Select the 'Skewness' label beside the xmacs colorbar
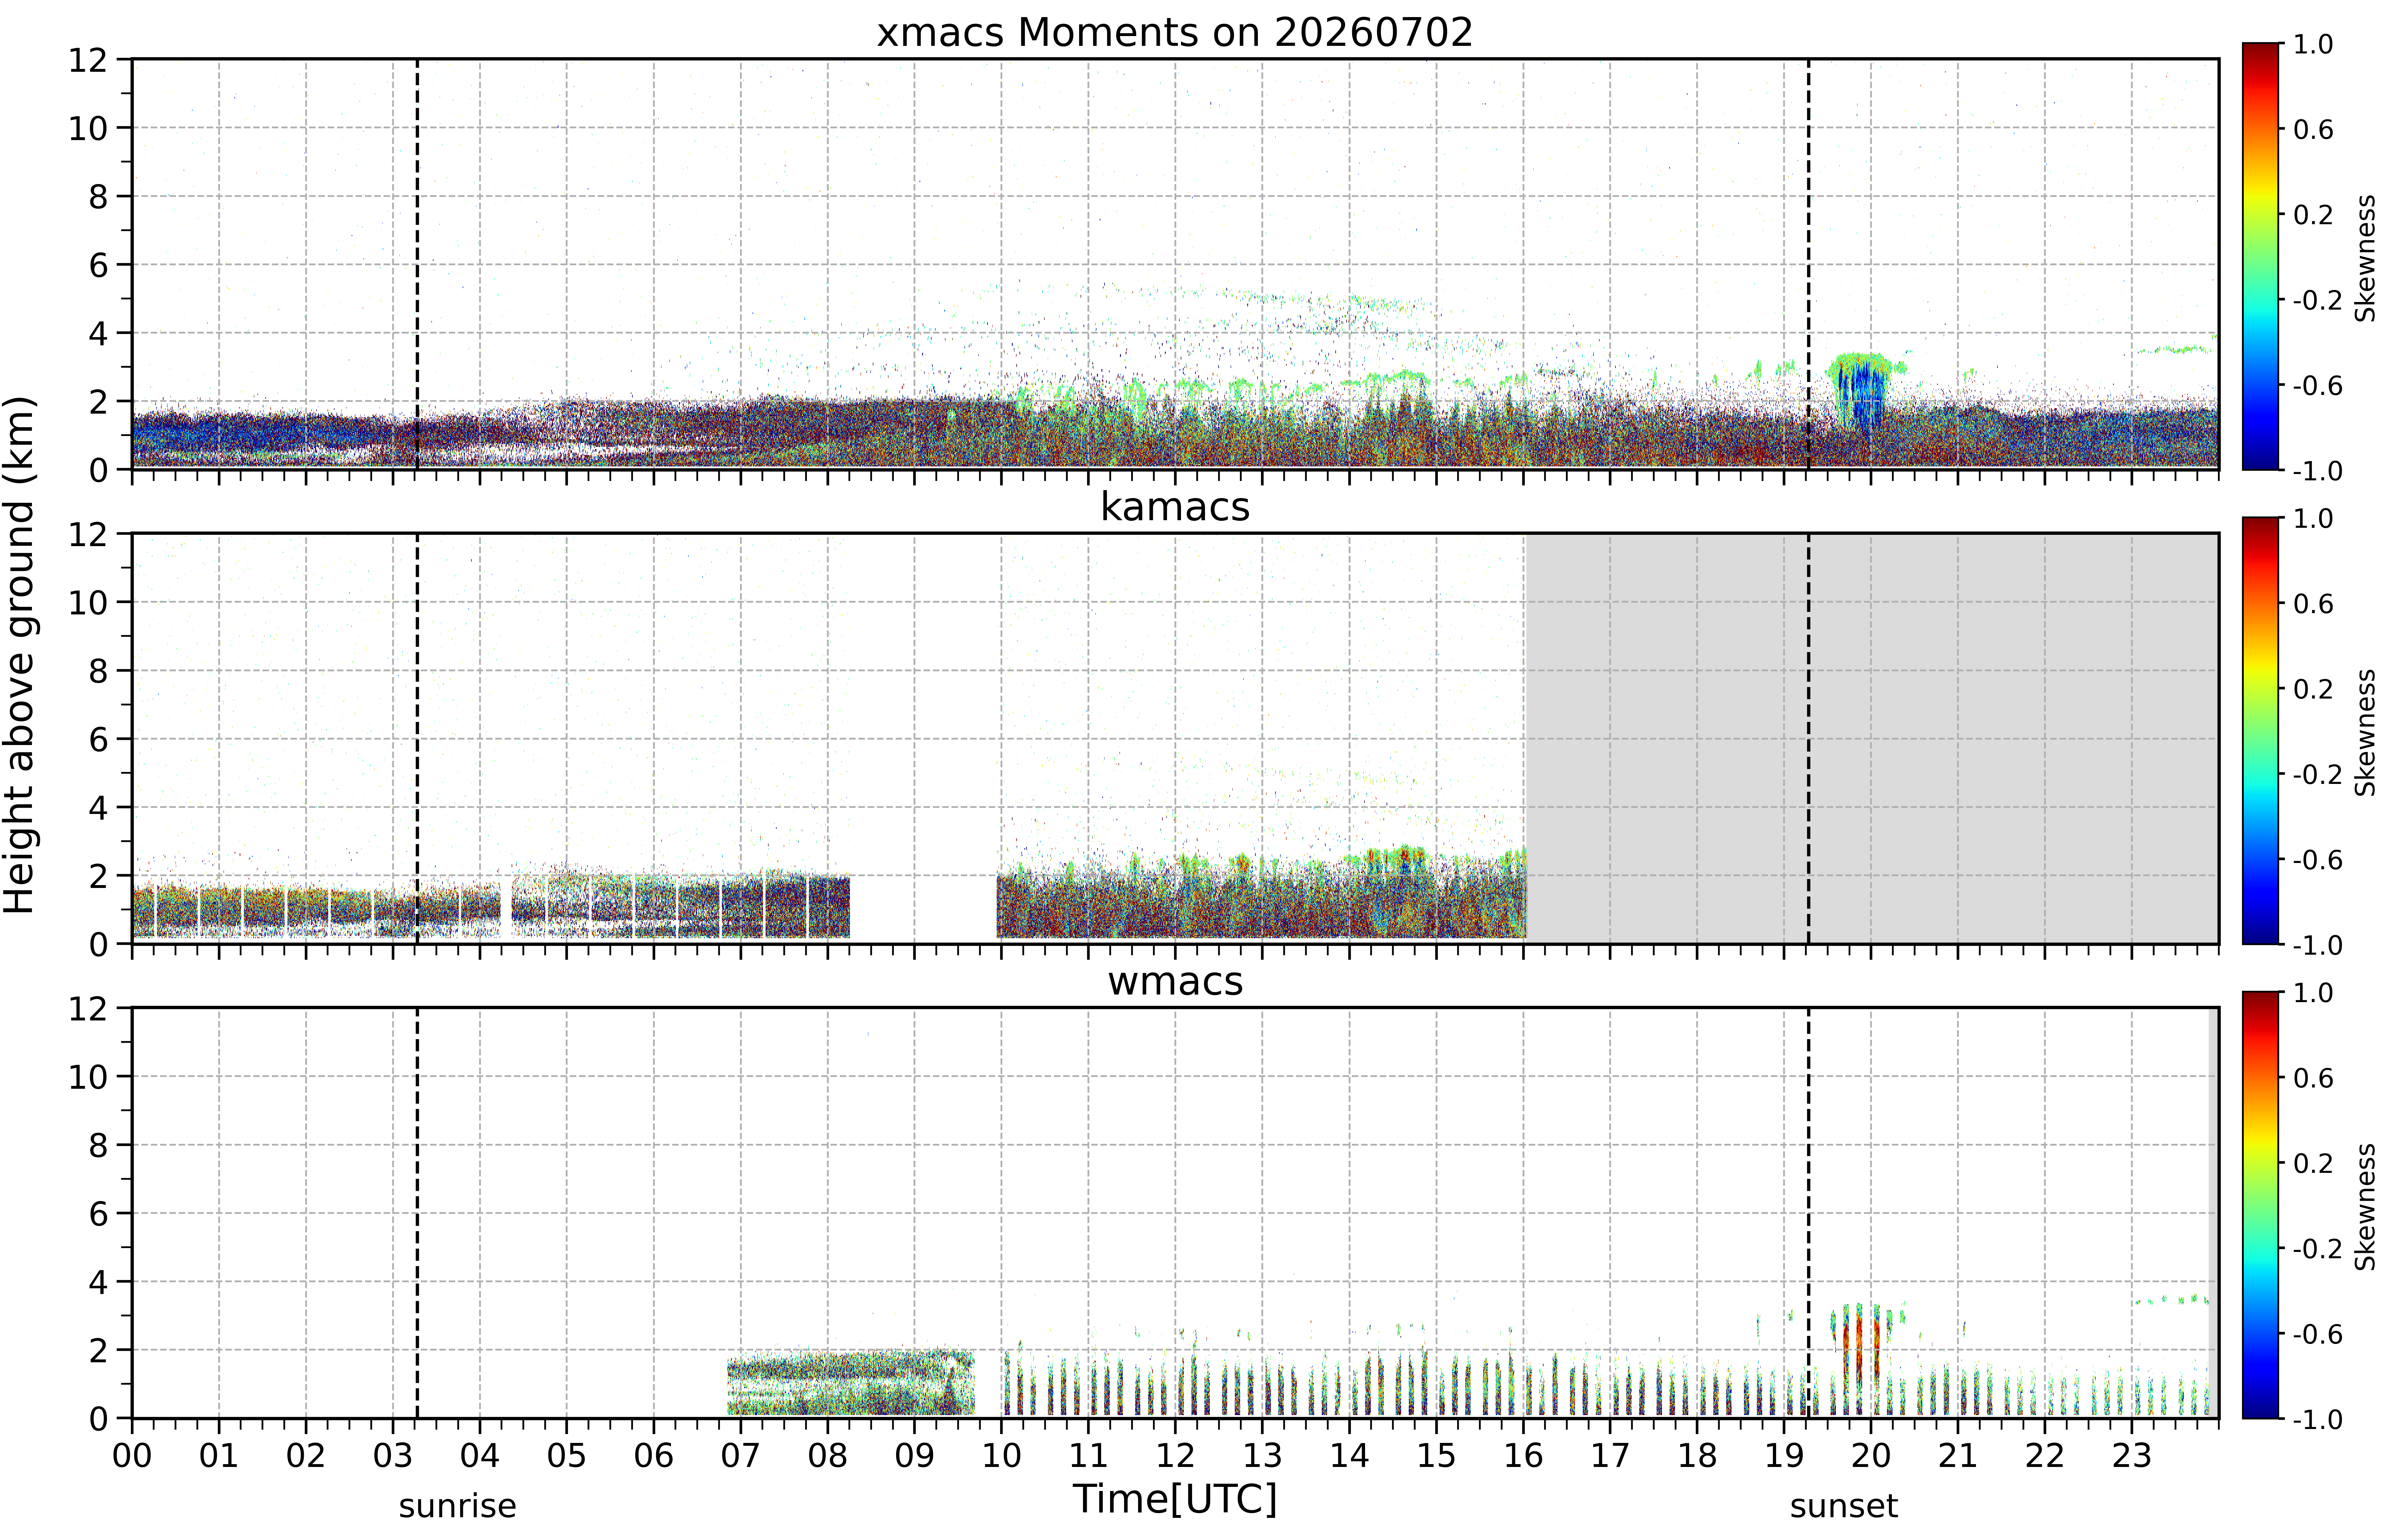 coord(2365,258)
